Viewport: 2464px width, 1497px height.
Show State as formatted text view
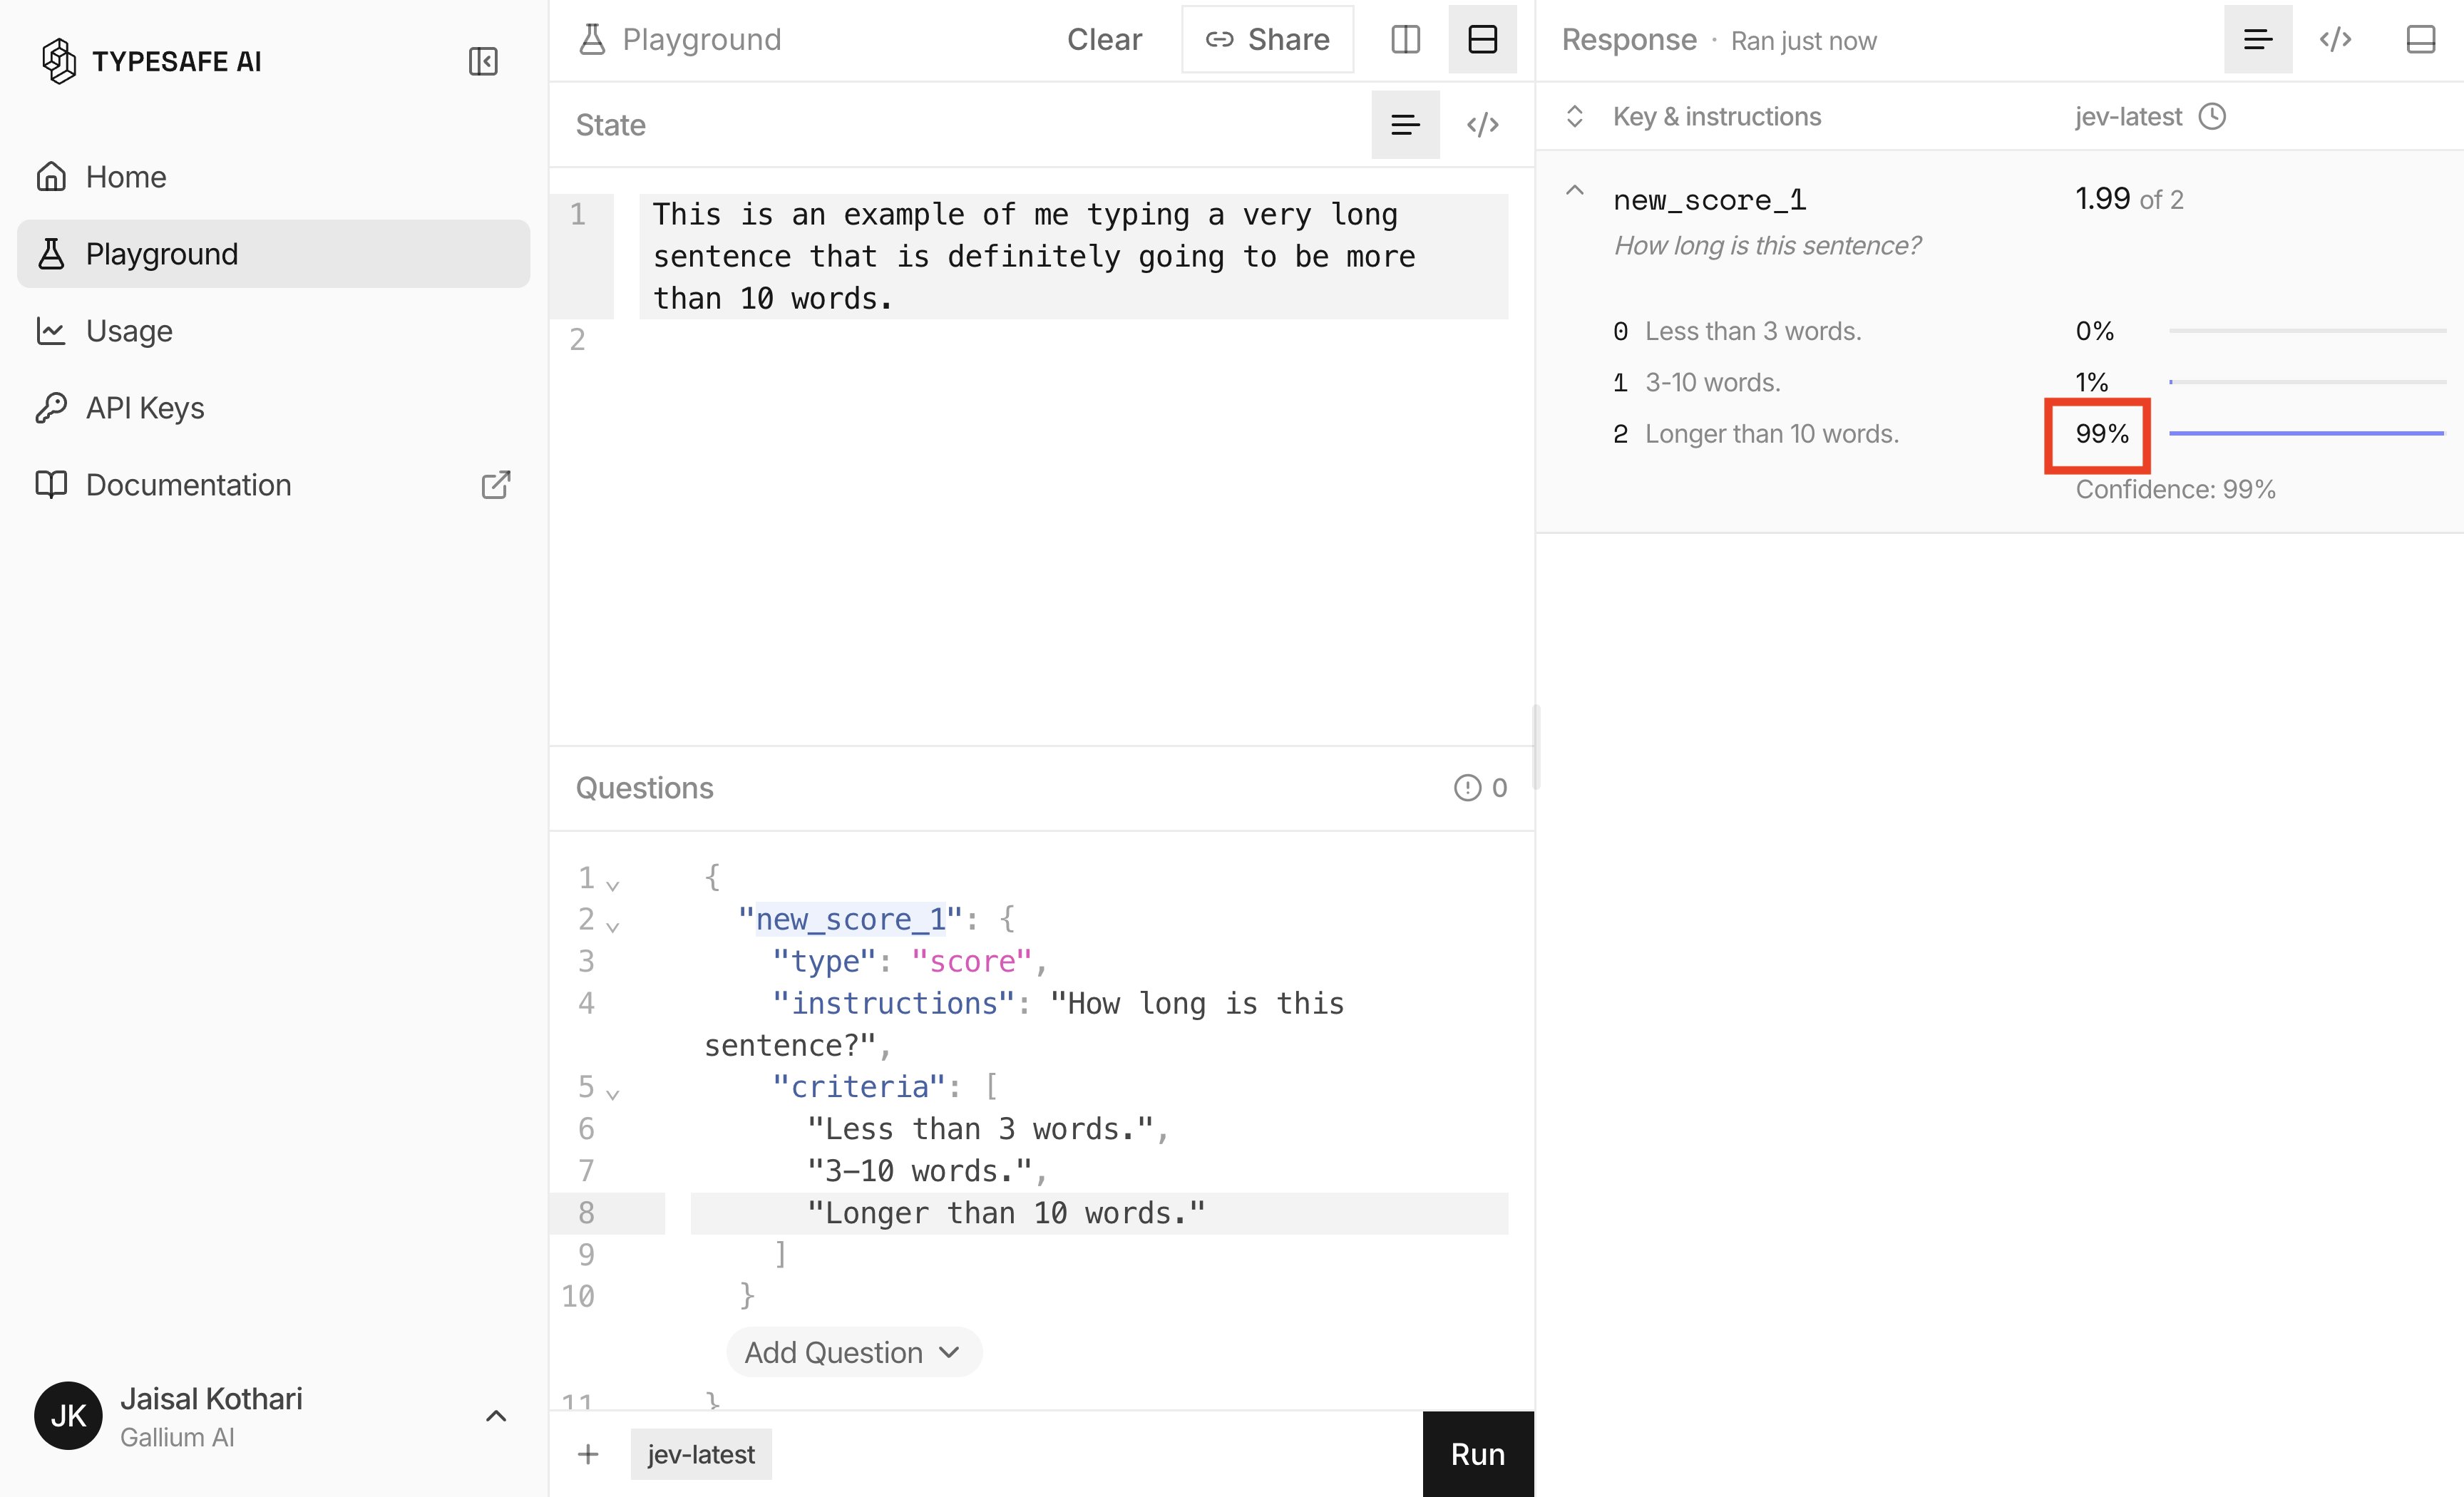coord(1405,125)
